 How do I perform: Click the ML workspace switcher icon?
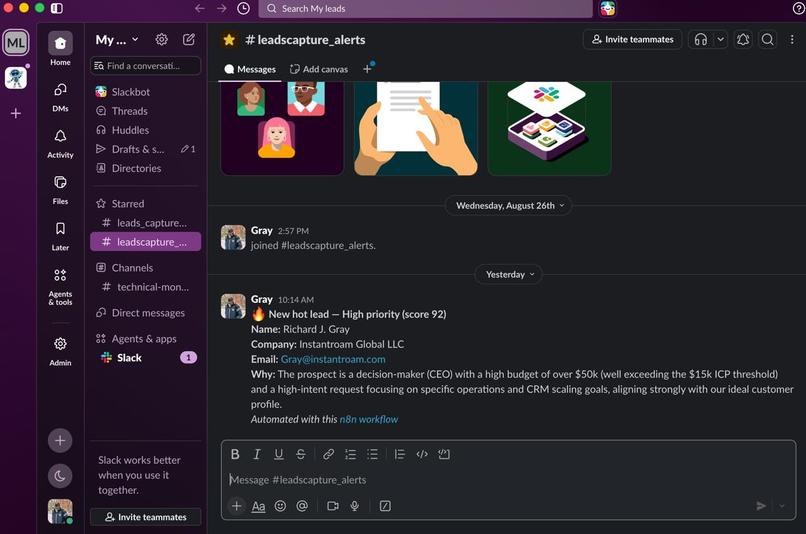click(x=15, y=43)
